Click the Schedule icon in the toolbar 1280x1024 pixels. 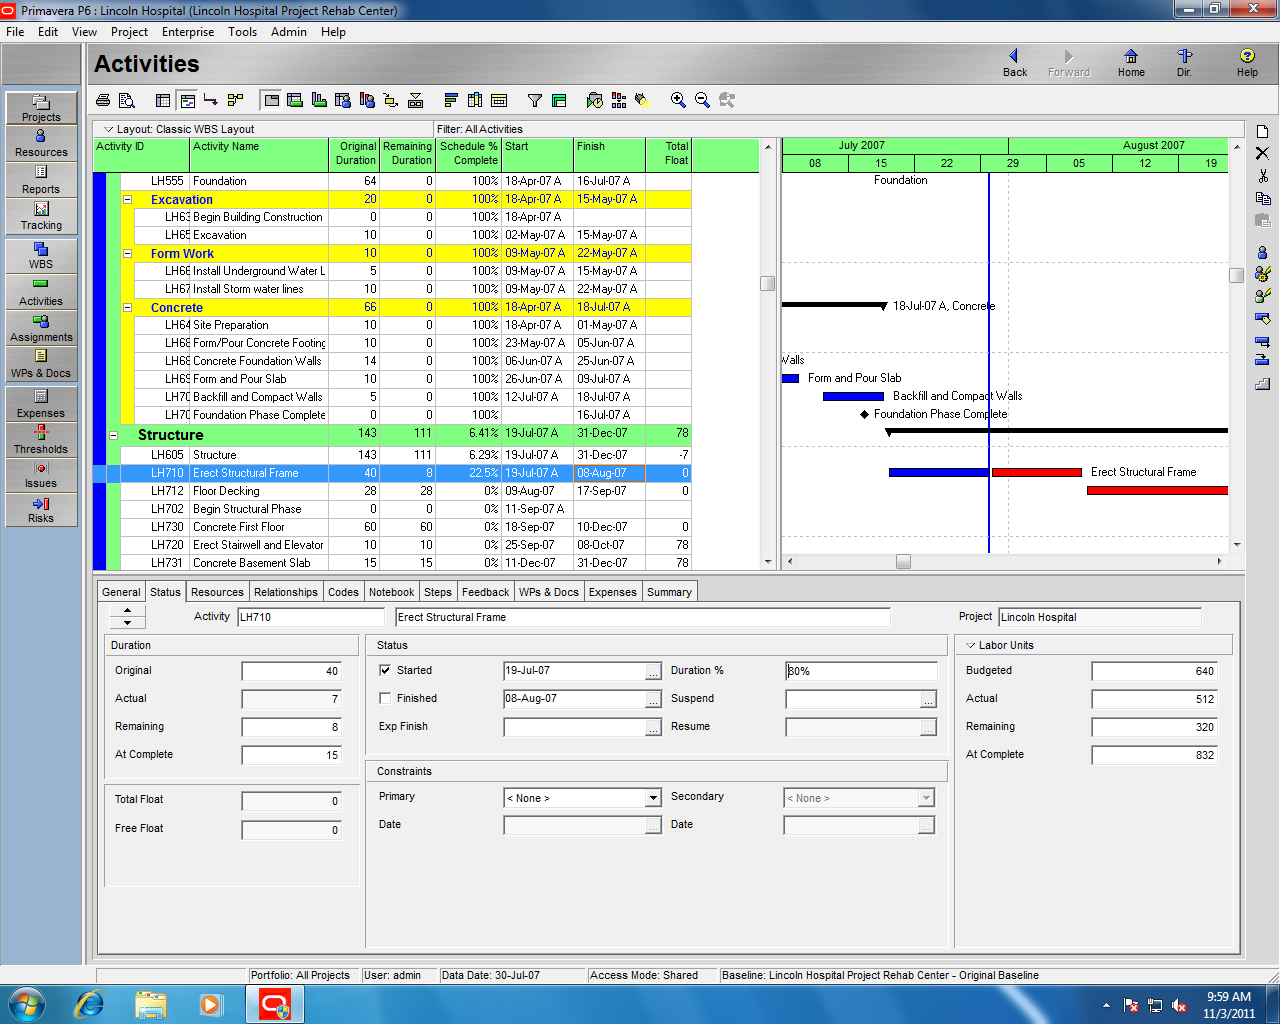[x=595, y=100]
